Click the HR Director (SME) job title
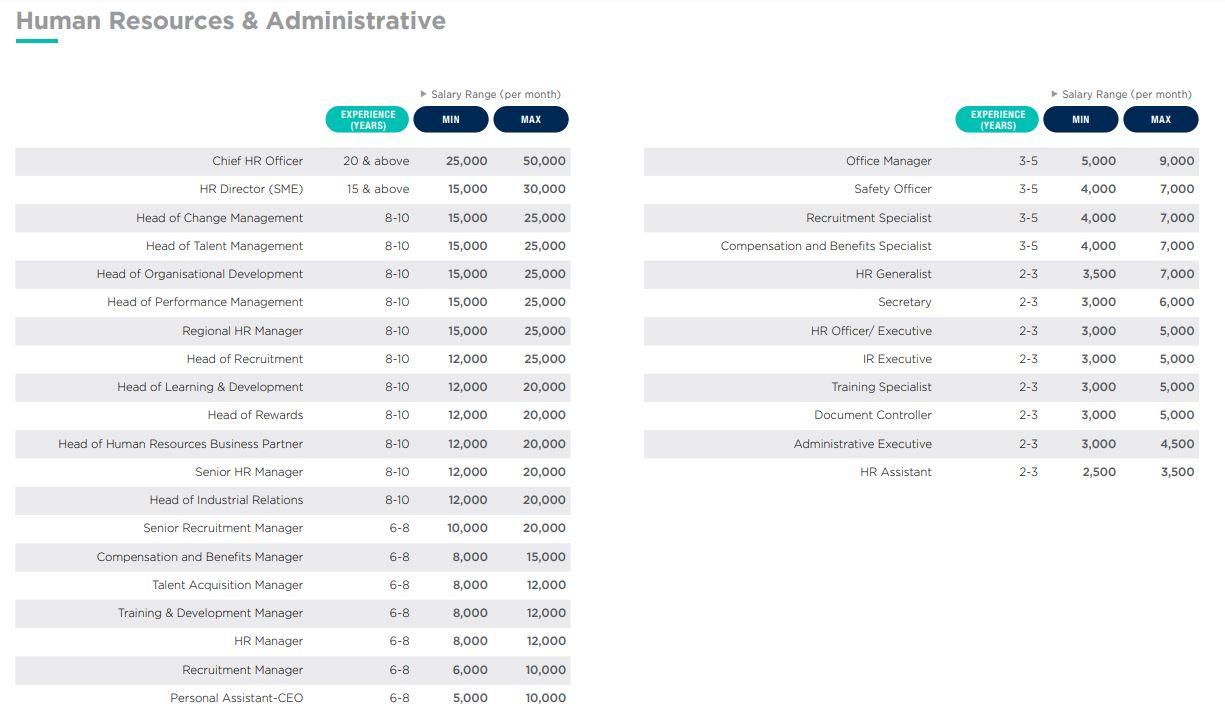This screenshot has height=723, width=1225. pyautogui.click(x=251, y=189)
